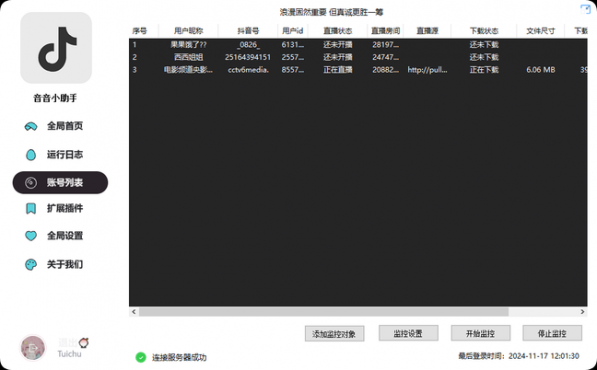This screenshot has width=597, height=370.
Task: Click 停止监控 button
Action: (552, 333)
